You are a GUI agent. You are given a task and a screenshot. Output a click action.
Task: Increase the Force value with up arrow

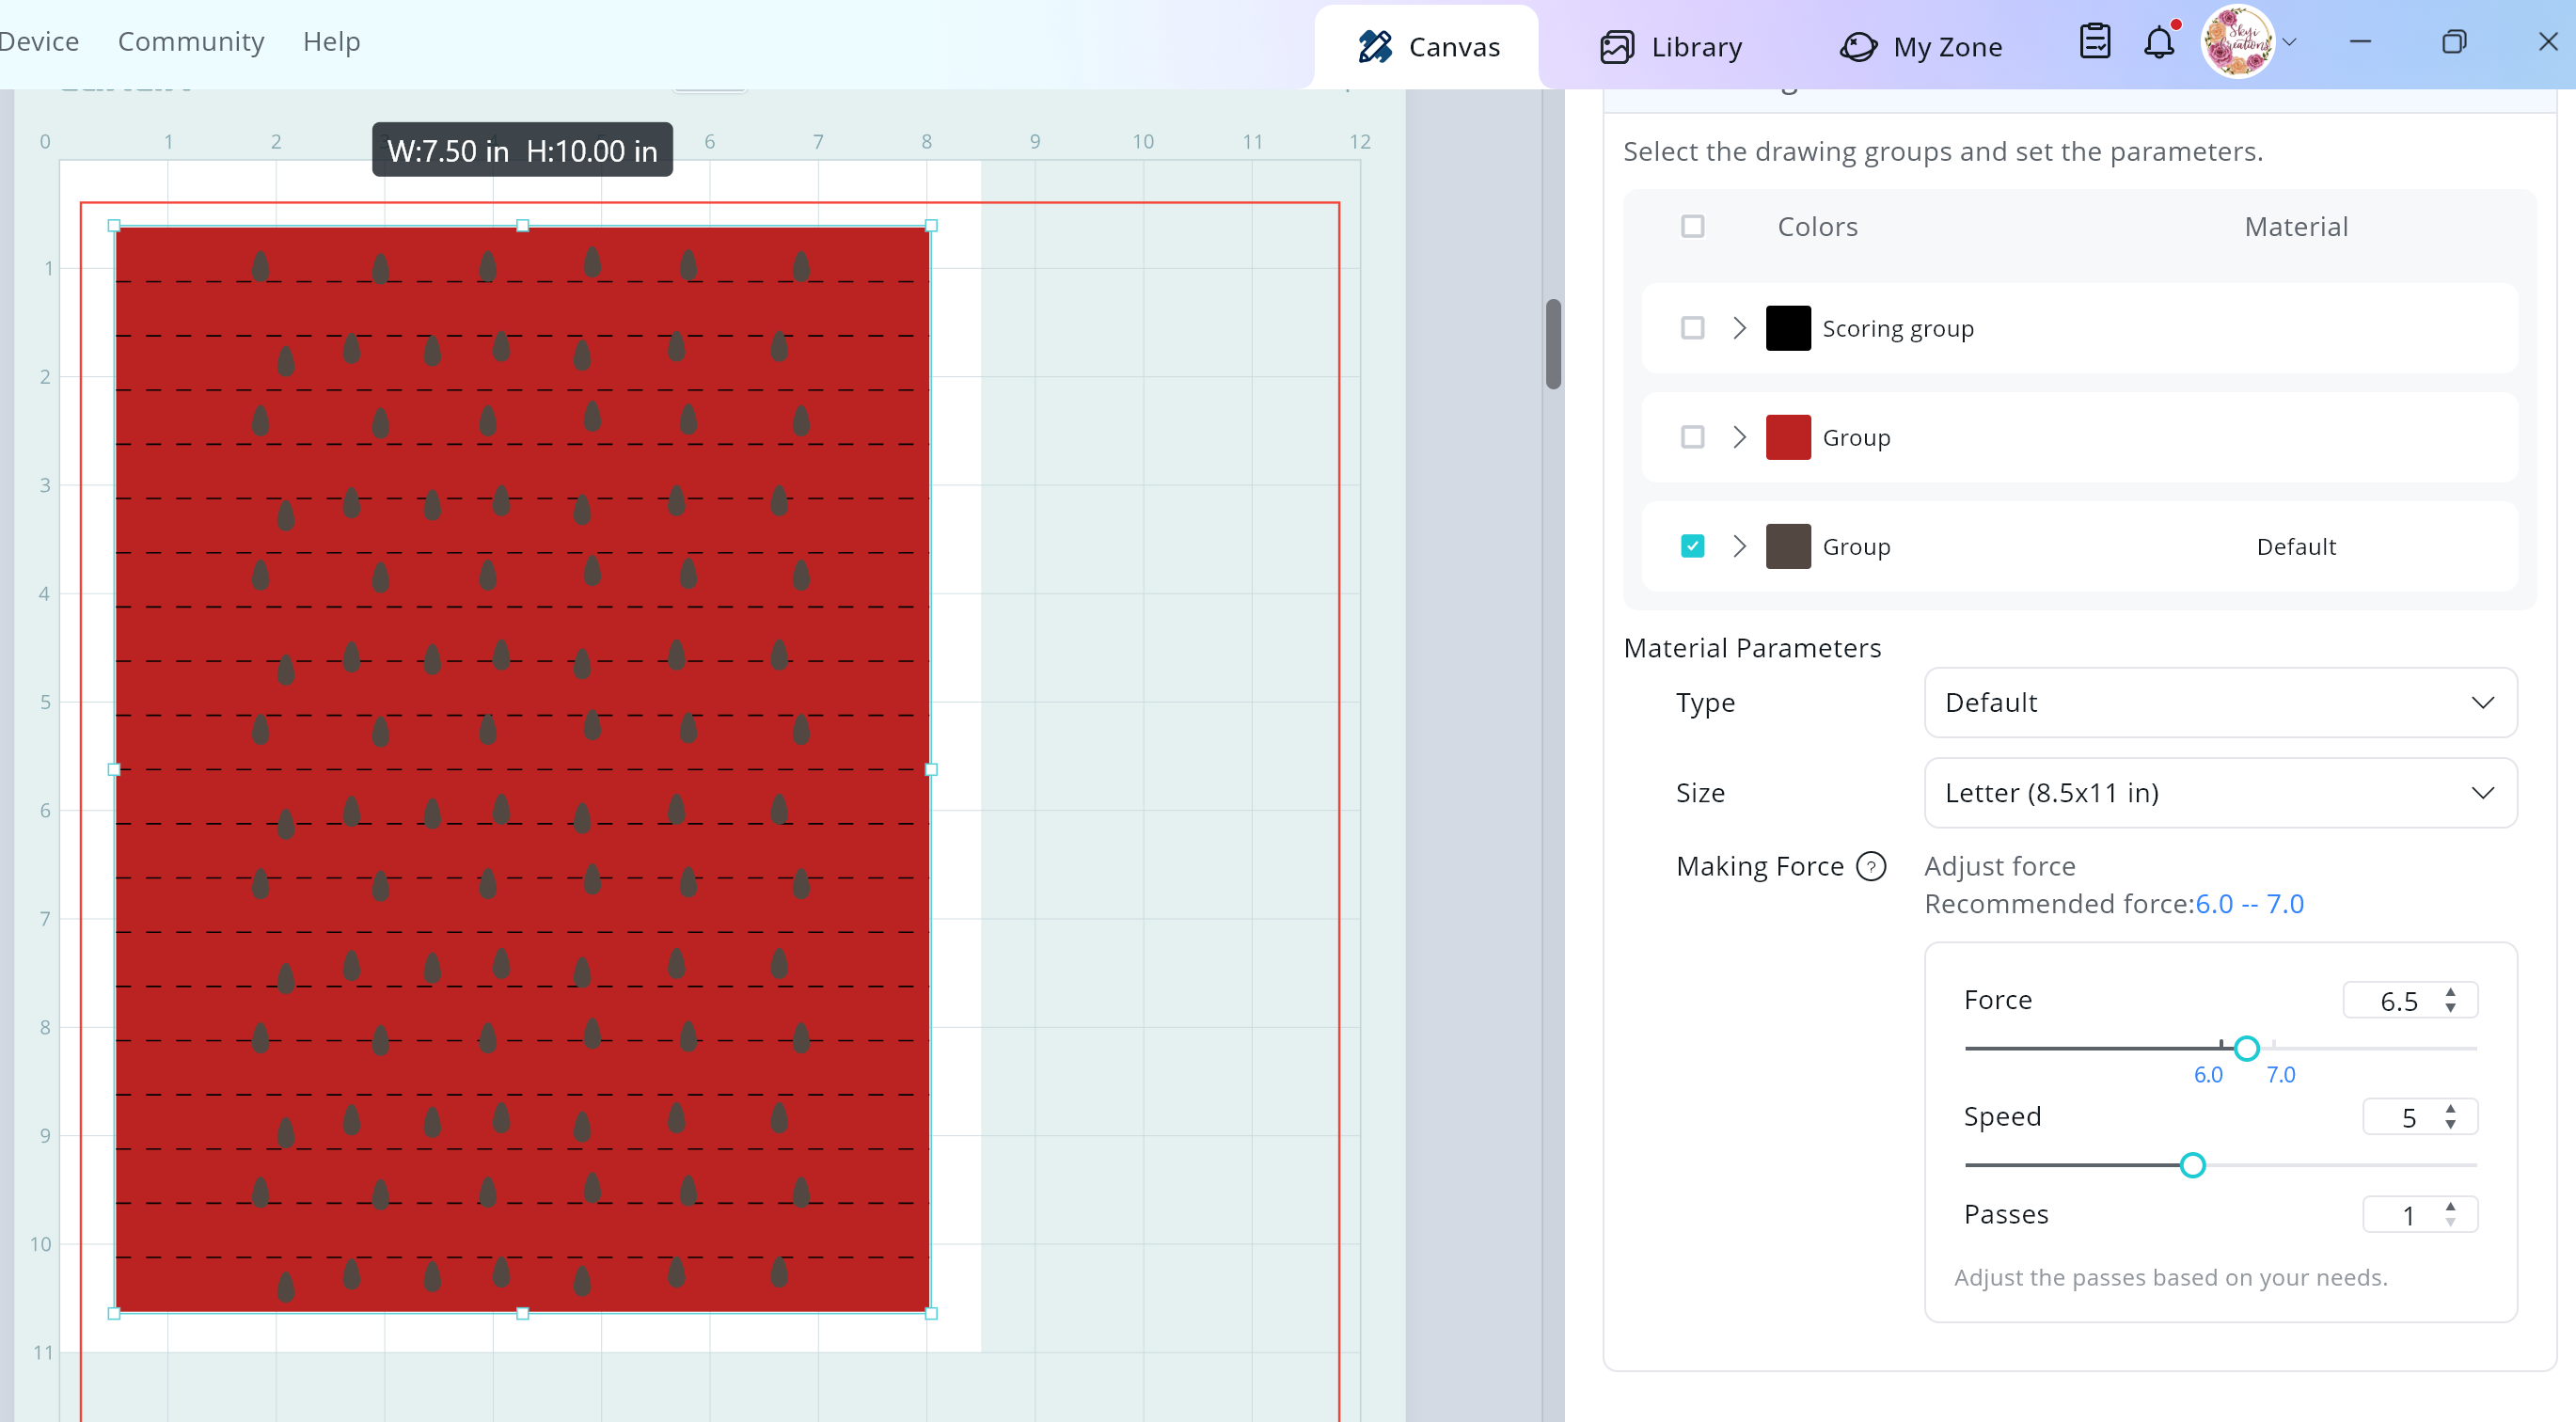pos(2450,992)
